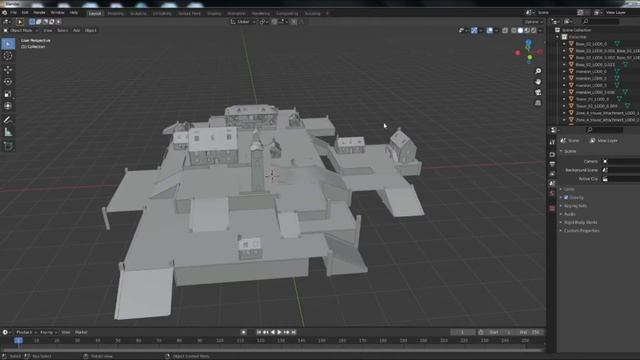Expand the Custom Properties panel

(581, 231)
